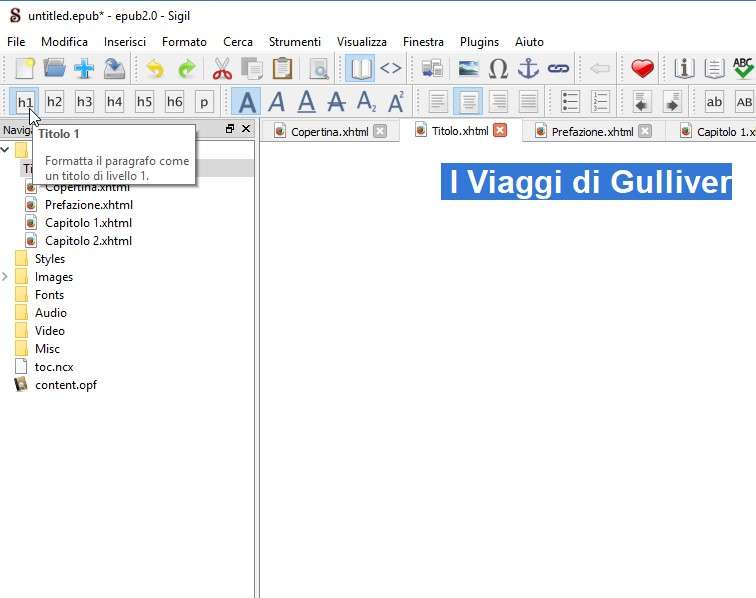Viewport: 756px width, 598px height.
Task: Apply the h5 heading style
Action: pos(144,102)
